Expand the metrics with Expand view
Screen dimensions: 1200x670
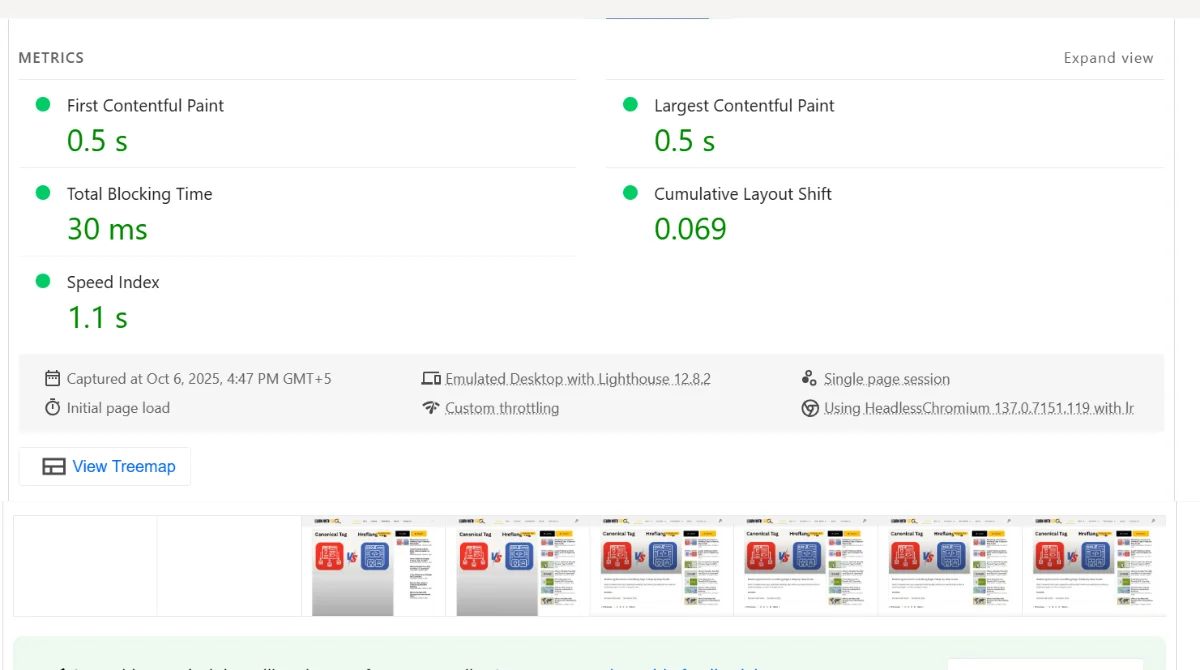tap(1108, 58)
